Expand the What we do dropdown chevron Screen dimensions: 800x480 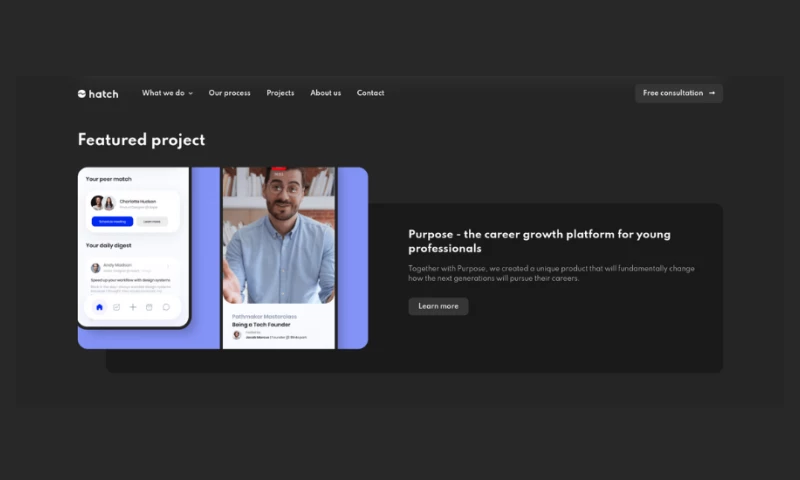point(191,94)
